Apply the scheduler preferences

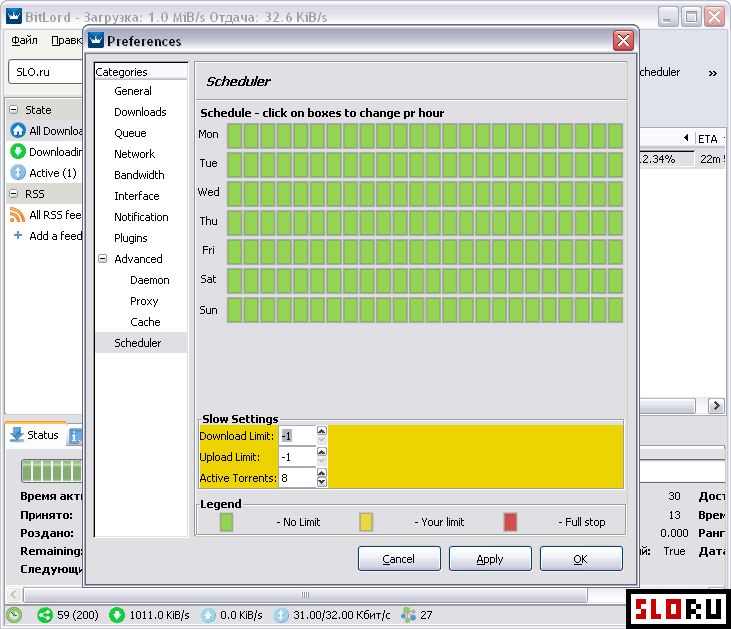(x=490, y=559)
